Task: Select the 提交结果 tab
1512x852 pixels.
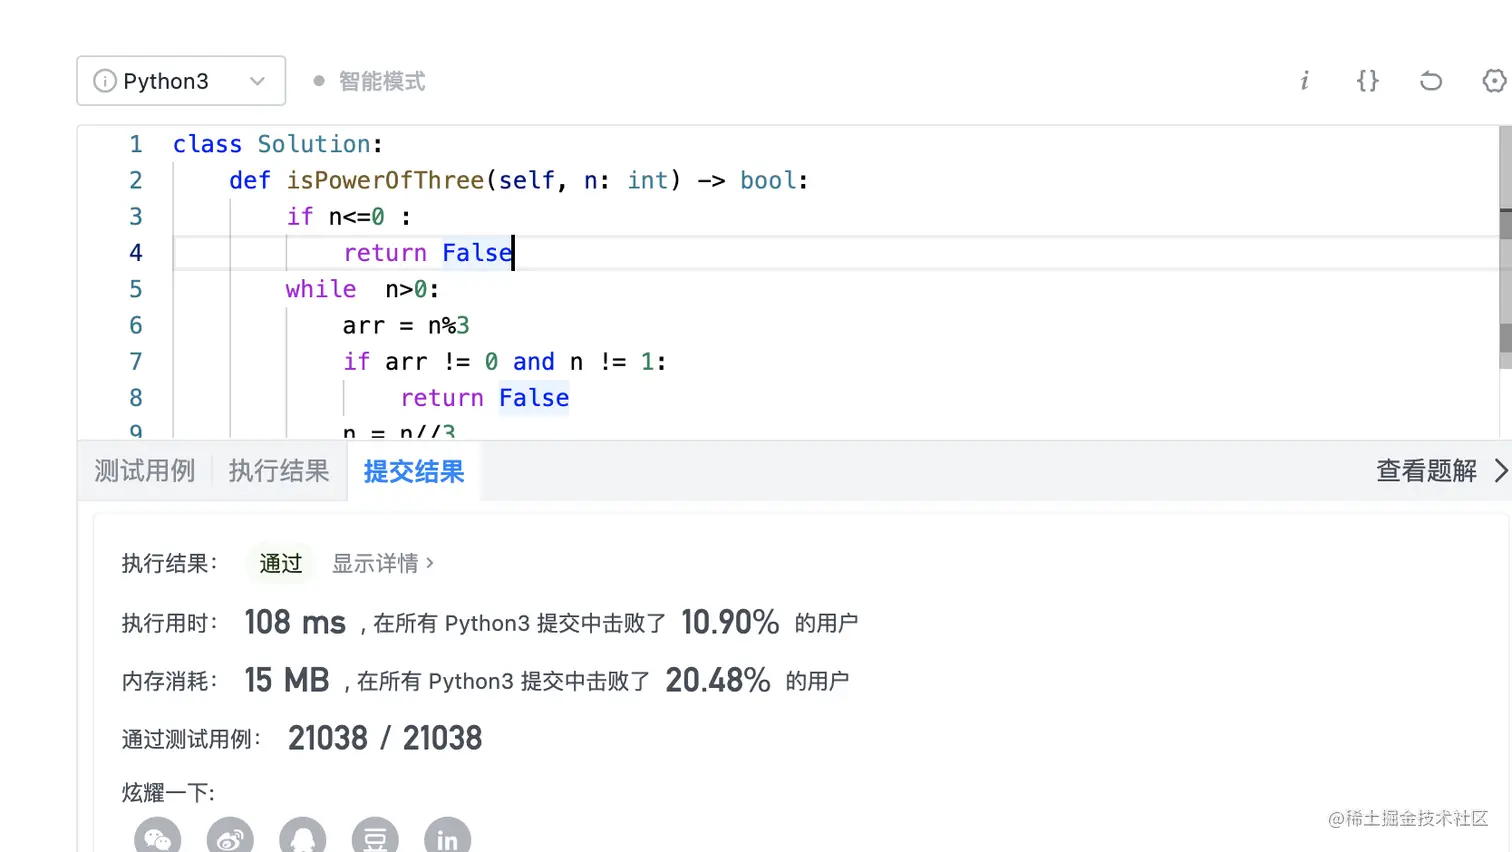Action: tap(414, 471)
